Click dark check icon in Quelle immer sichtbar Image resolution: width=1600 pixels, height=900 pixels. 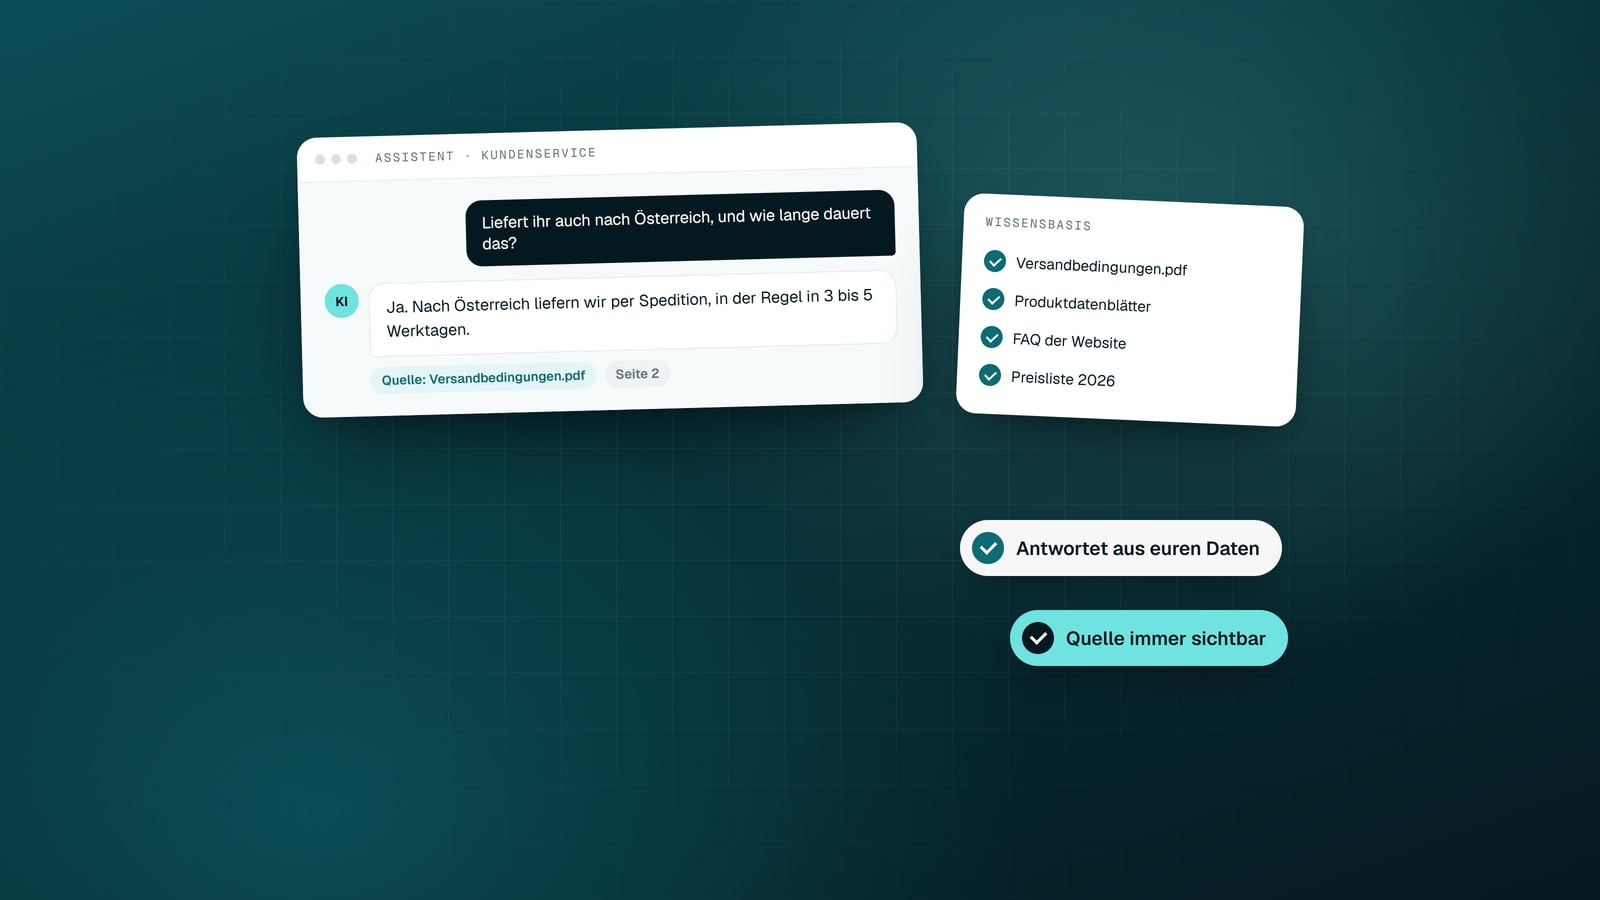[1038, 638]
